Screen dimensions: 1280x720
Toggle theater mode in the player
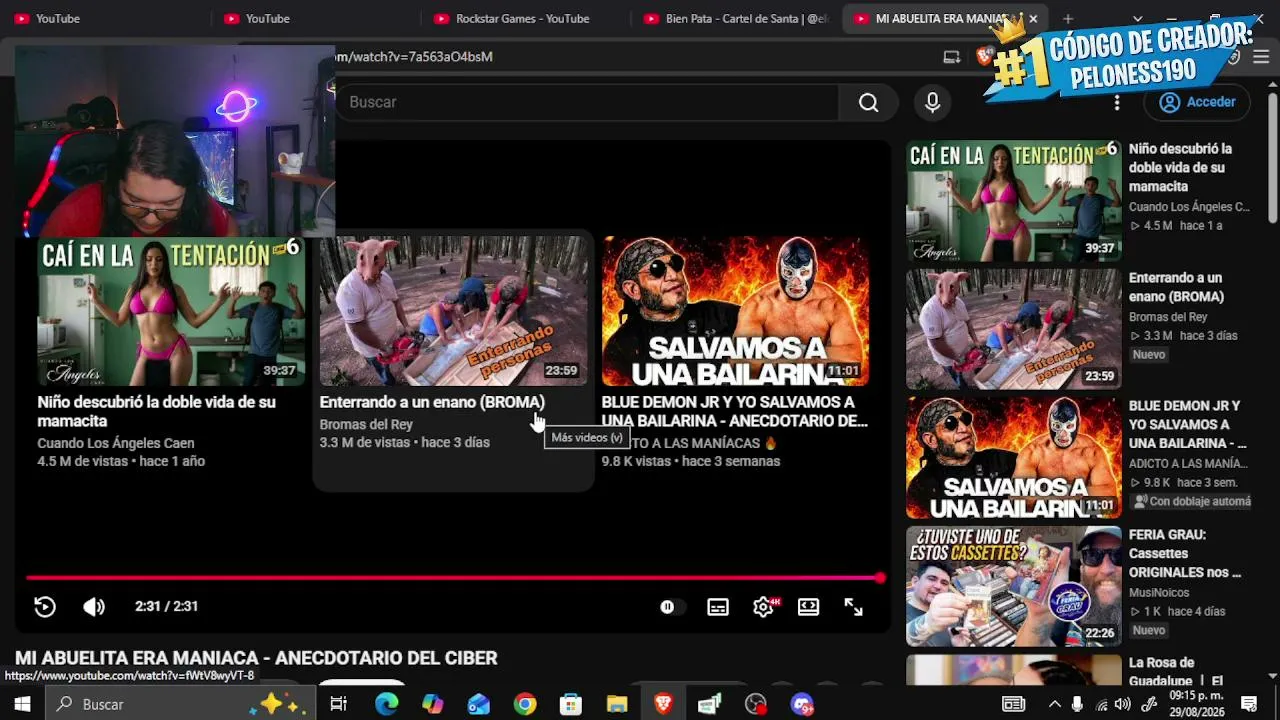point(809,606)
